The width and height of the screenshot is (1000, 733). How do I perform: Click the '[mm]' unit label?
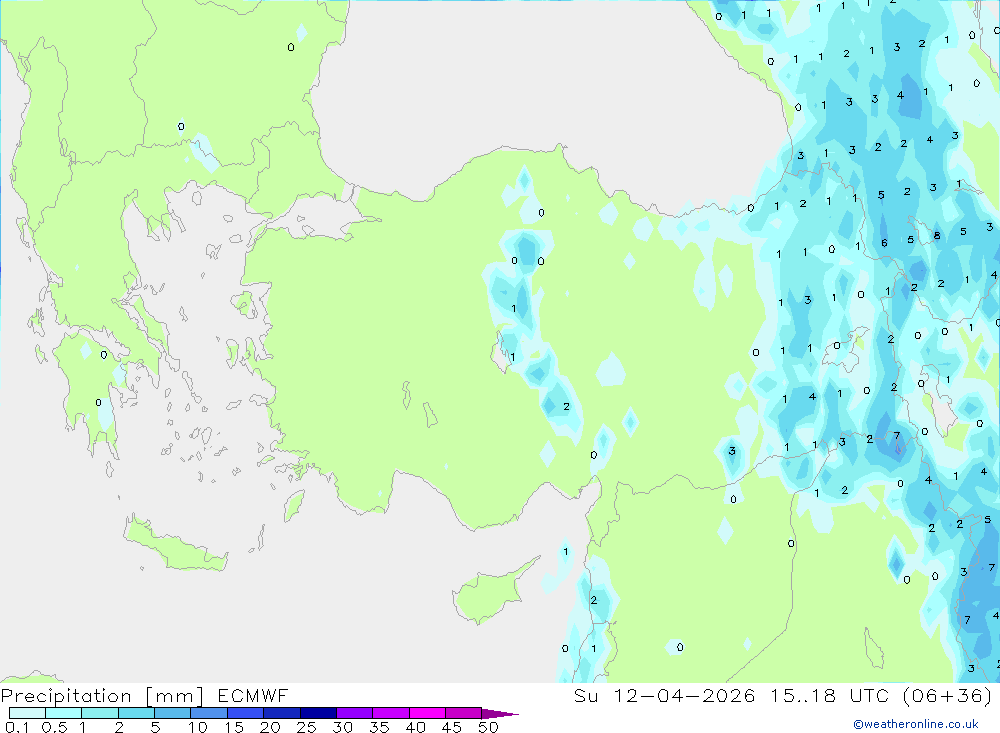pyautogui.click(x=175, y=696)
